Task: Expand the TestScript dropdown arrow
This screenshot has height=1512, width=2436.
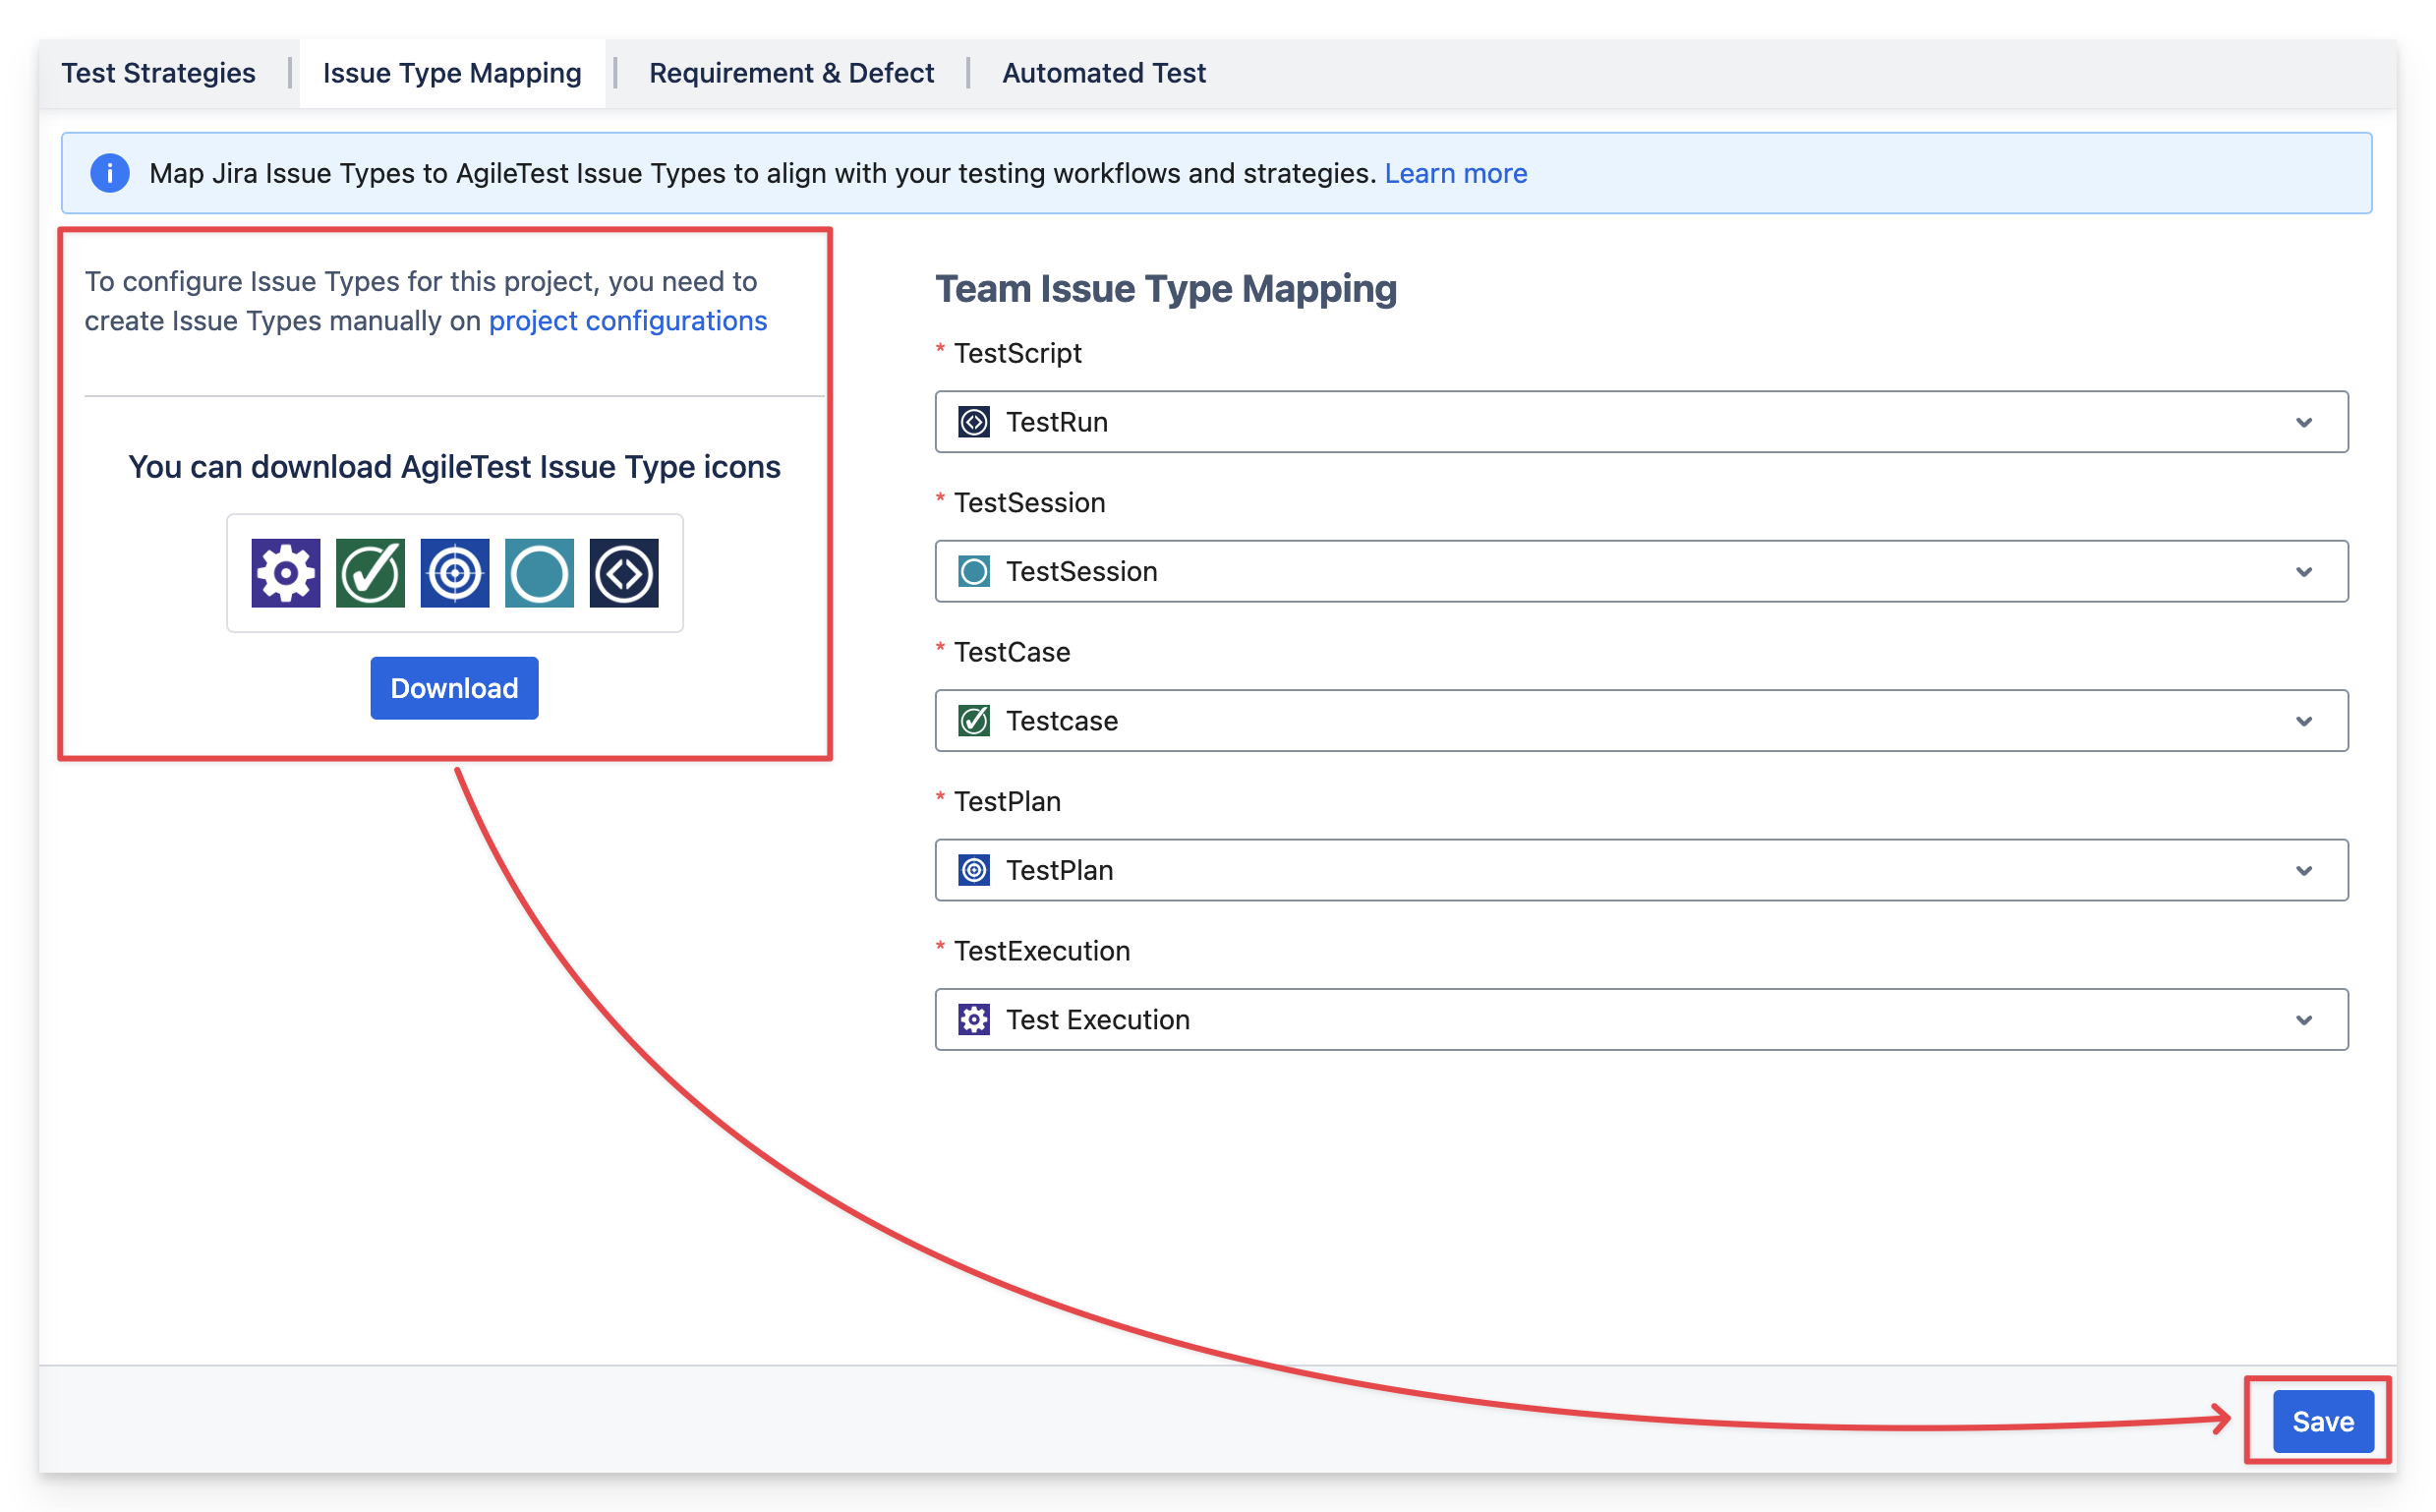Action: click(x=2304, y=422)
